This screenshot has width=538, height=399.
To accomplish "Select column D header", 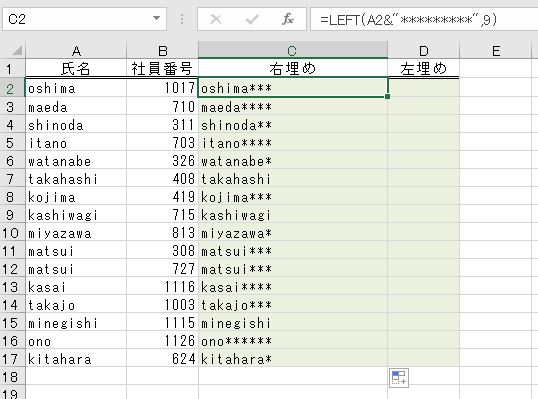I will 423,50.
